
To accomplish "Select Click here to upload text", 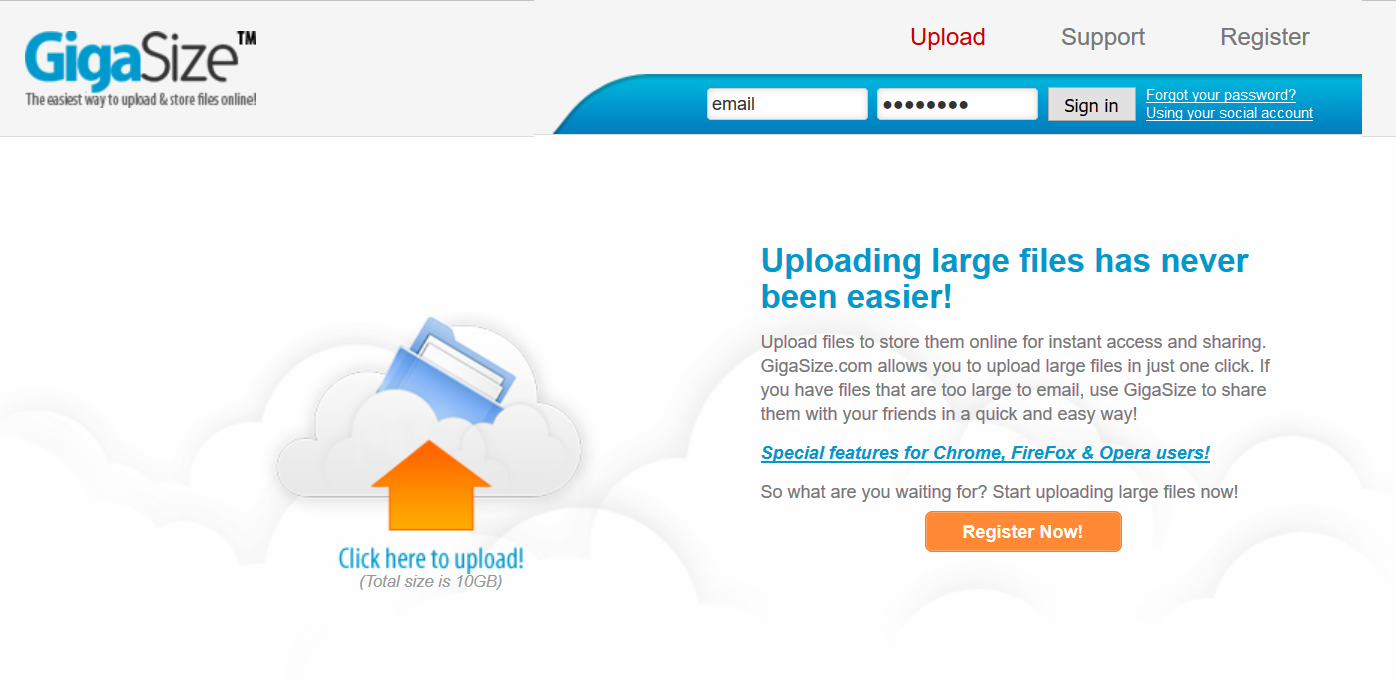I will (x=431, y=558).
